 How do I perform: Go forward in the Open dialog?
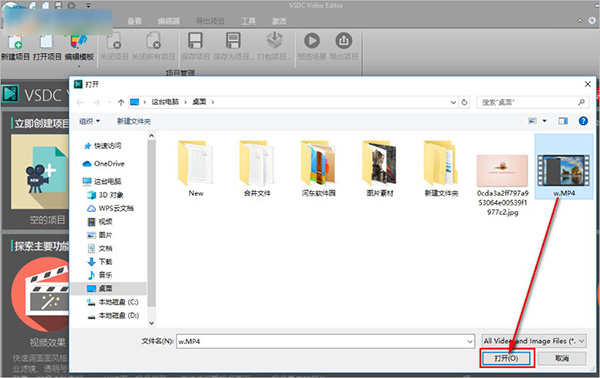[x=96, y=102]
